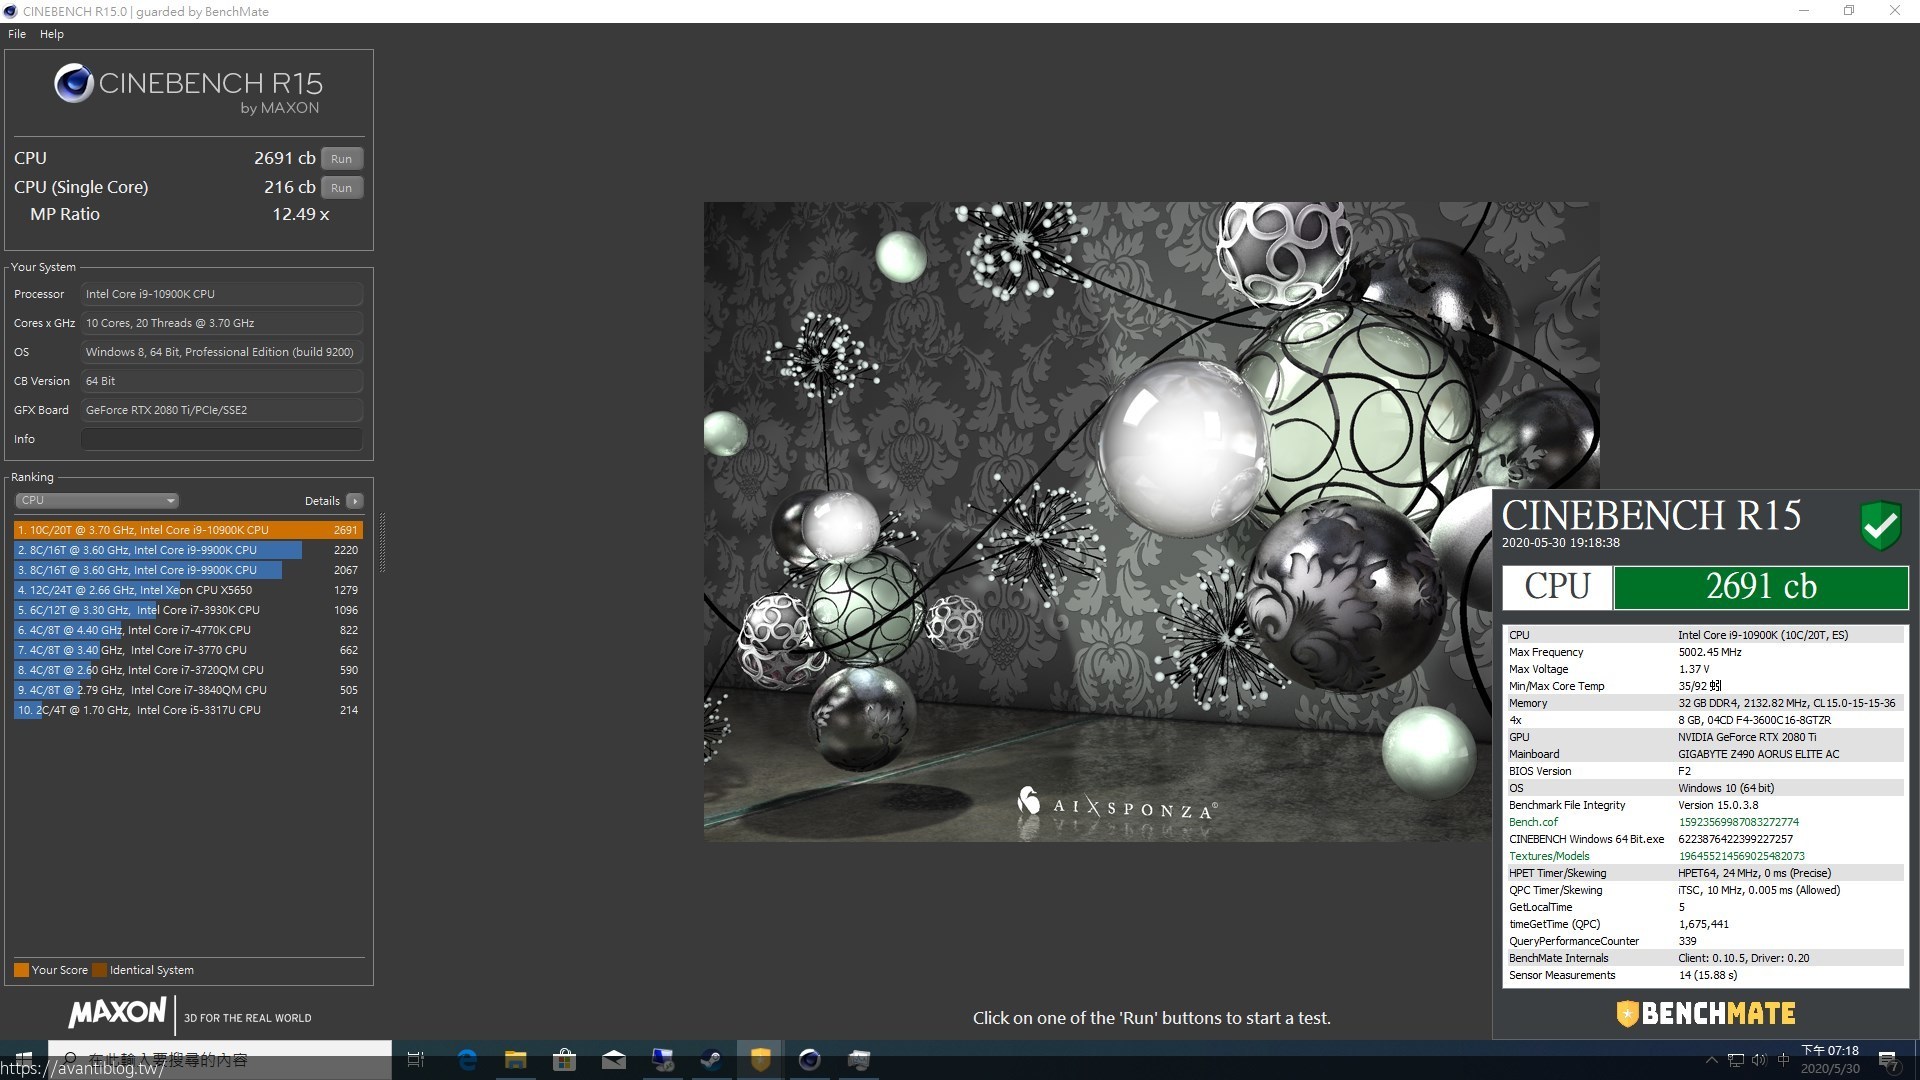Switch input language via IME indicator
The height and width of the screenshot is (1080, 1920).
point(1783,1060)
